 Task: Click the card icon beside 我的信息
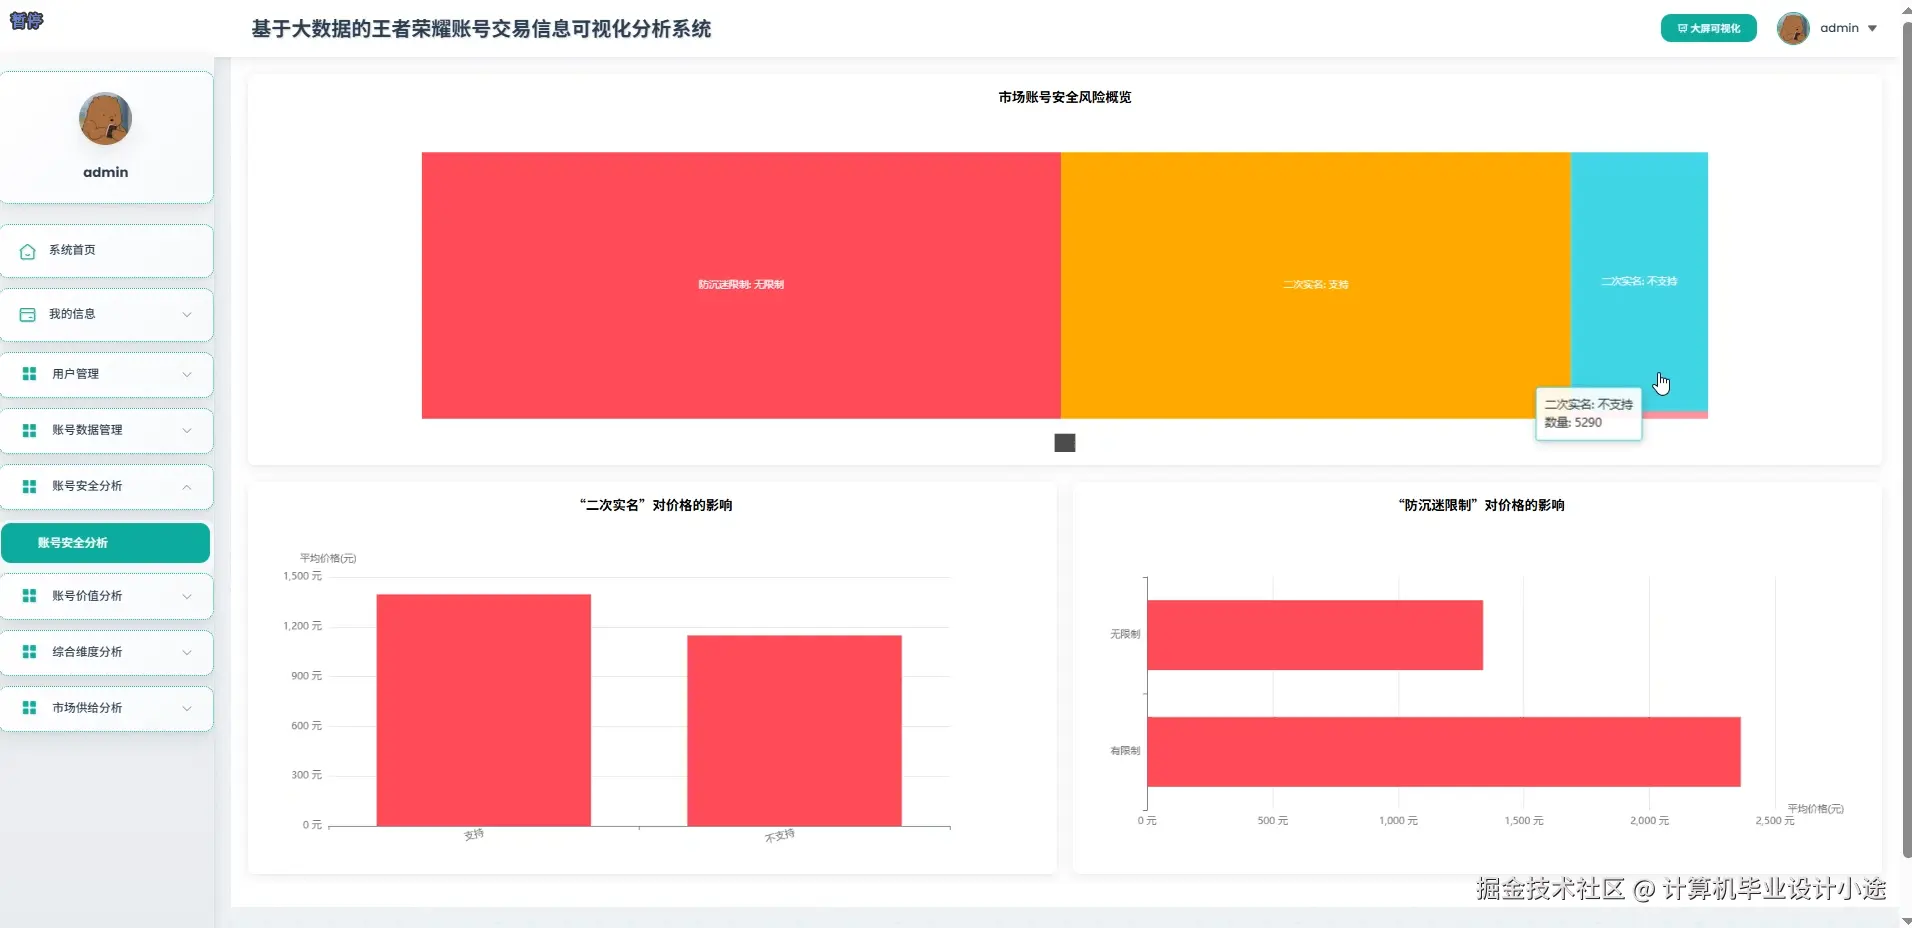pyautogui.click(x=27, y=314)
